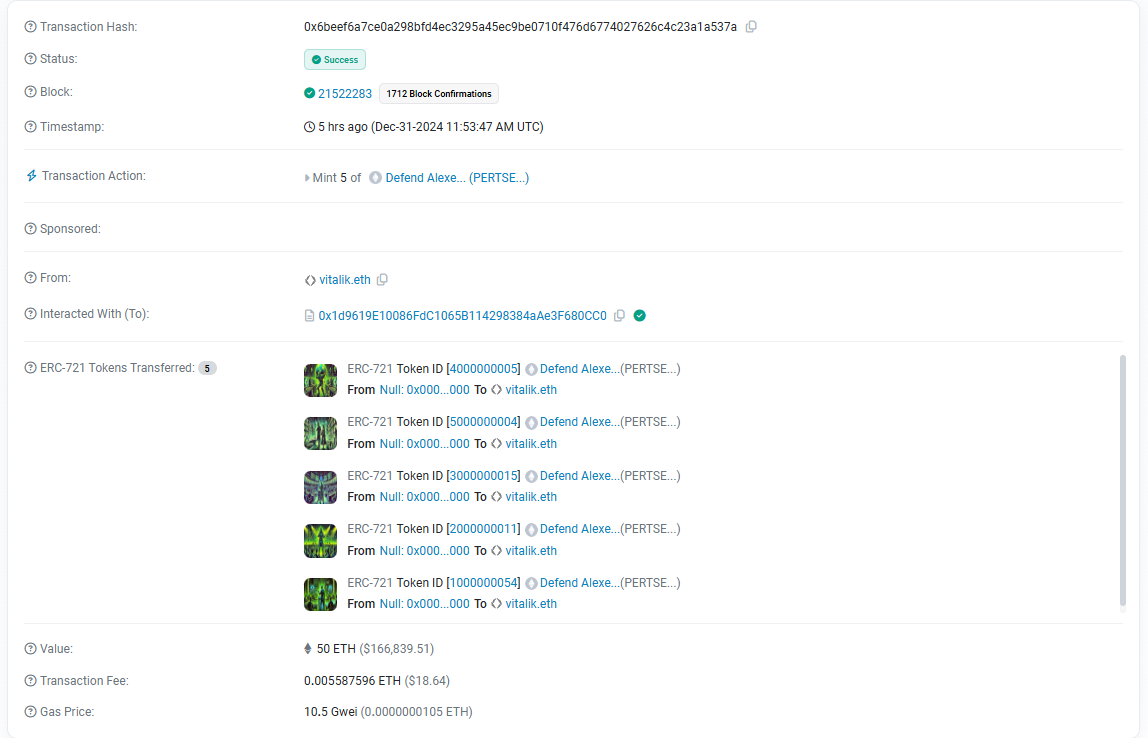Open the vitalik.eth sender address link
This screenshot has height=738, width=1148.
pos(345,280)
